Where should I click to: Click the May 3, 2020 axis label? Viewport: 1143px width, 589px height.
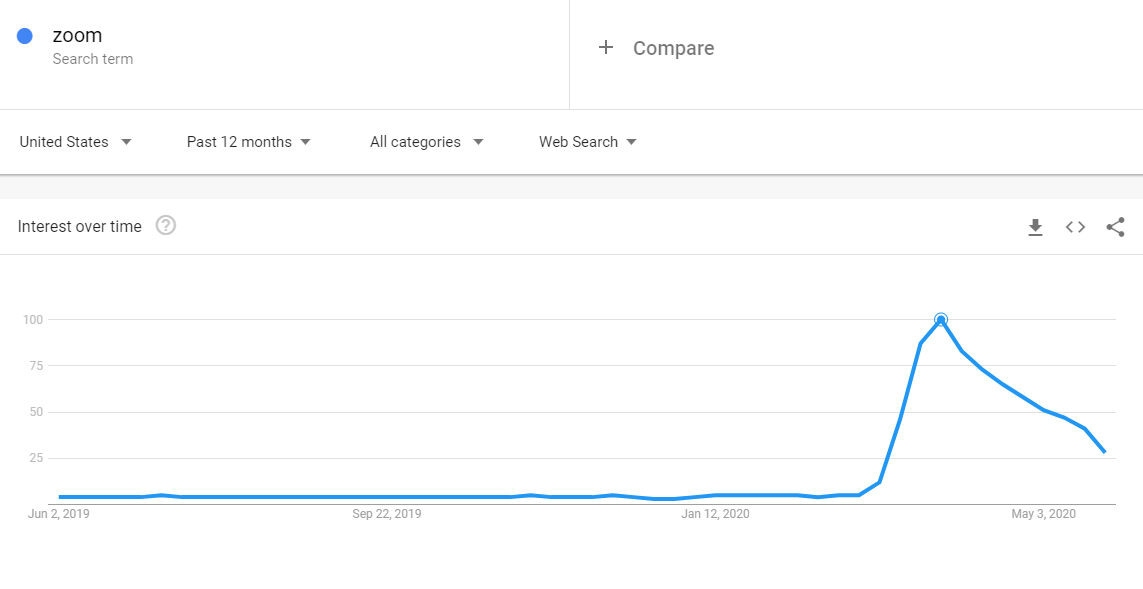[1043, 514]
